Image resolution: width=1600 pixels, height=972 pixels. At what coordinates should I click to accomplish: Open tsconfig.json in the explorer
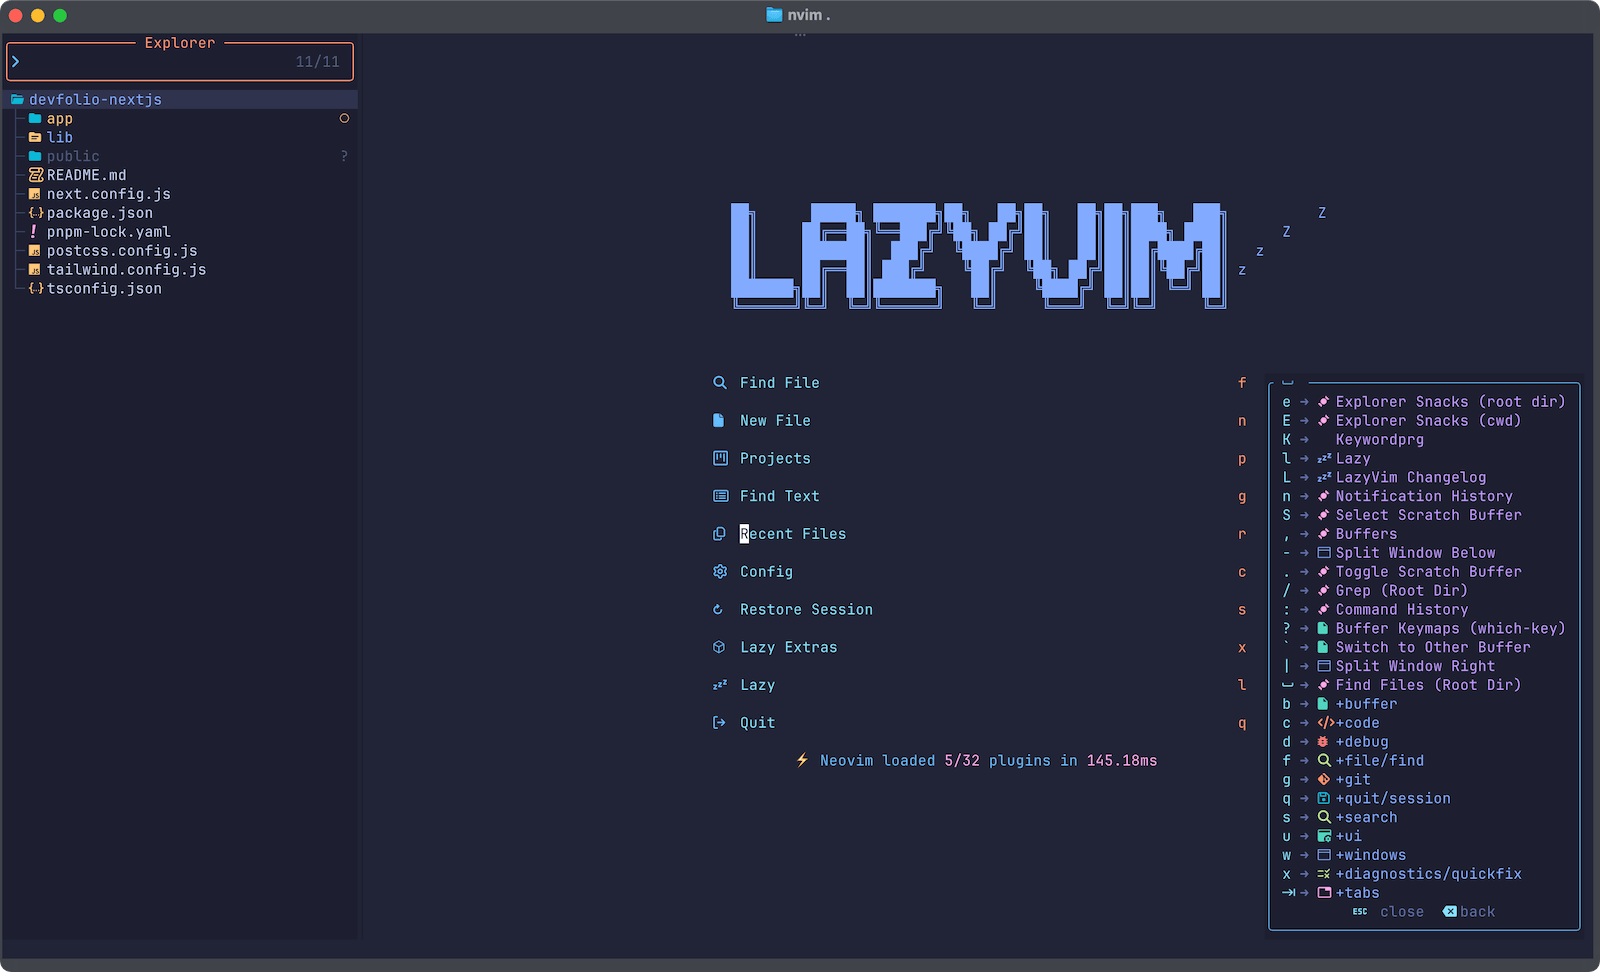[x=104, y=289]
